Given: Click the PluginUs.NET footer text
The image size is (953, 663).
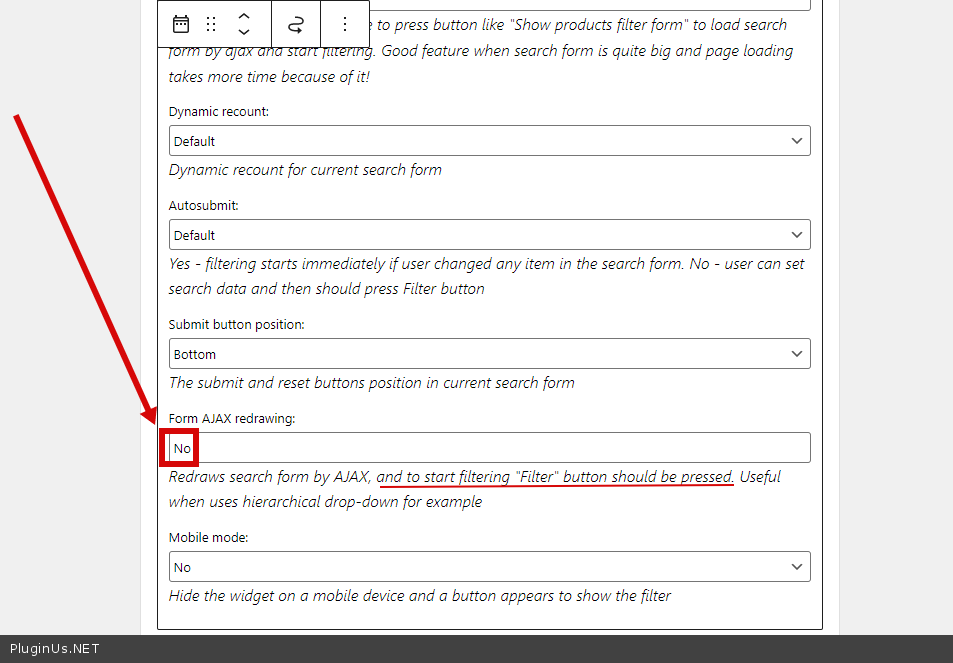Looking at the screenshot, I should 54,649.
